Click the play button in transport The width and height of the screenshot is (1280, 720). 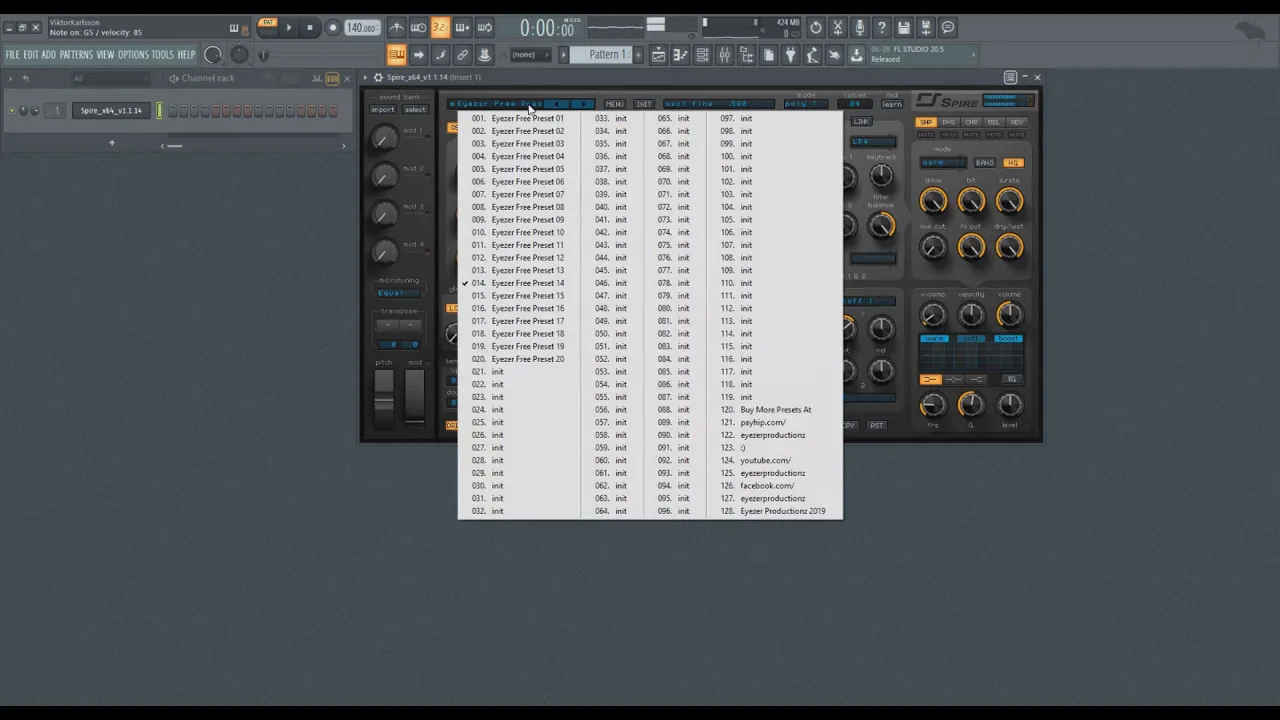pos(289,28)
